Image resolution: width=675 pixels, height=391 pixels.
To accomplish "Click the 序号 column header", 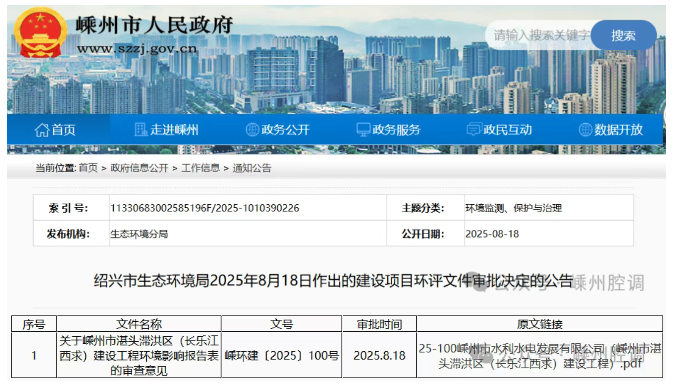I will point(34,324).
